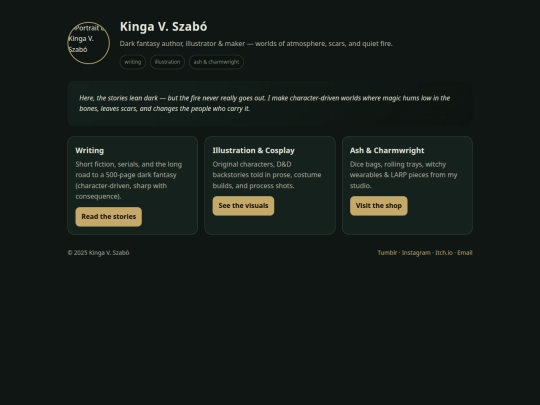Click the "Illustration & Cosplay" card heading
The width and height of the screenshot is (540, 405).
(253, 150)
